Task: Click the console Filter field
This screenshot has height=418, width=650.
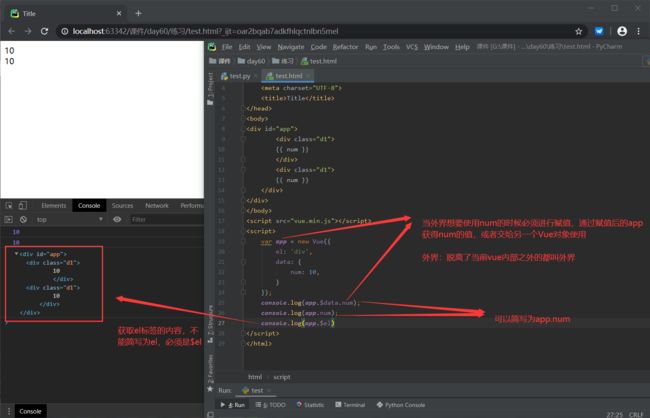Action: point(166,219)
